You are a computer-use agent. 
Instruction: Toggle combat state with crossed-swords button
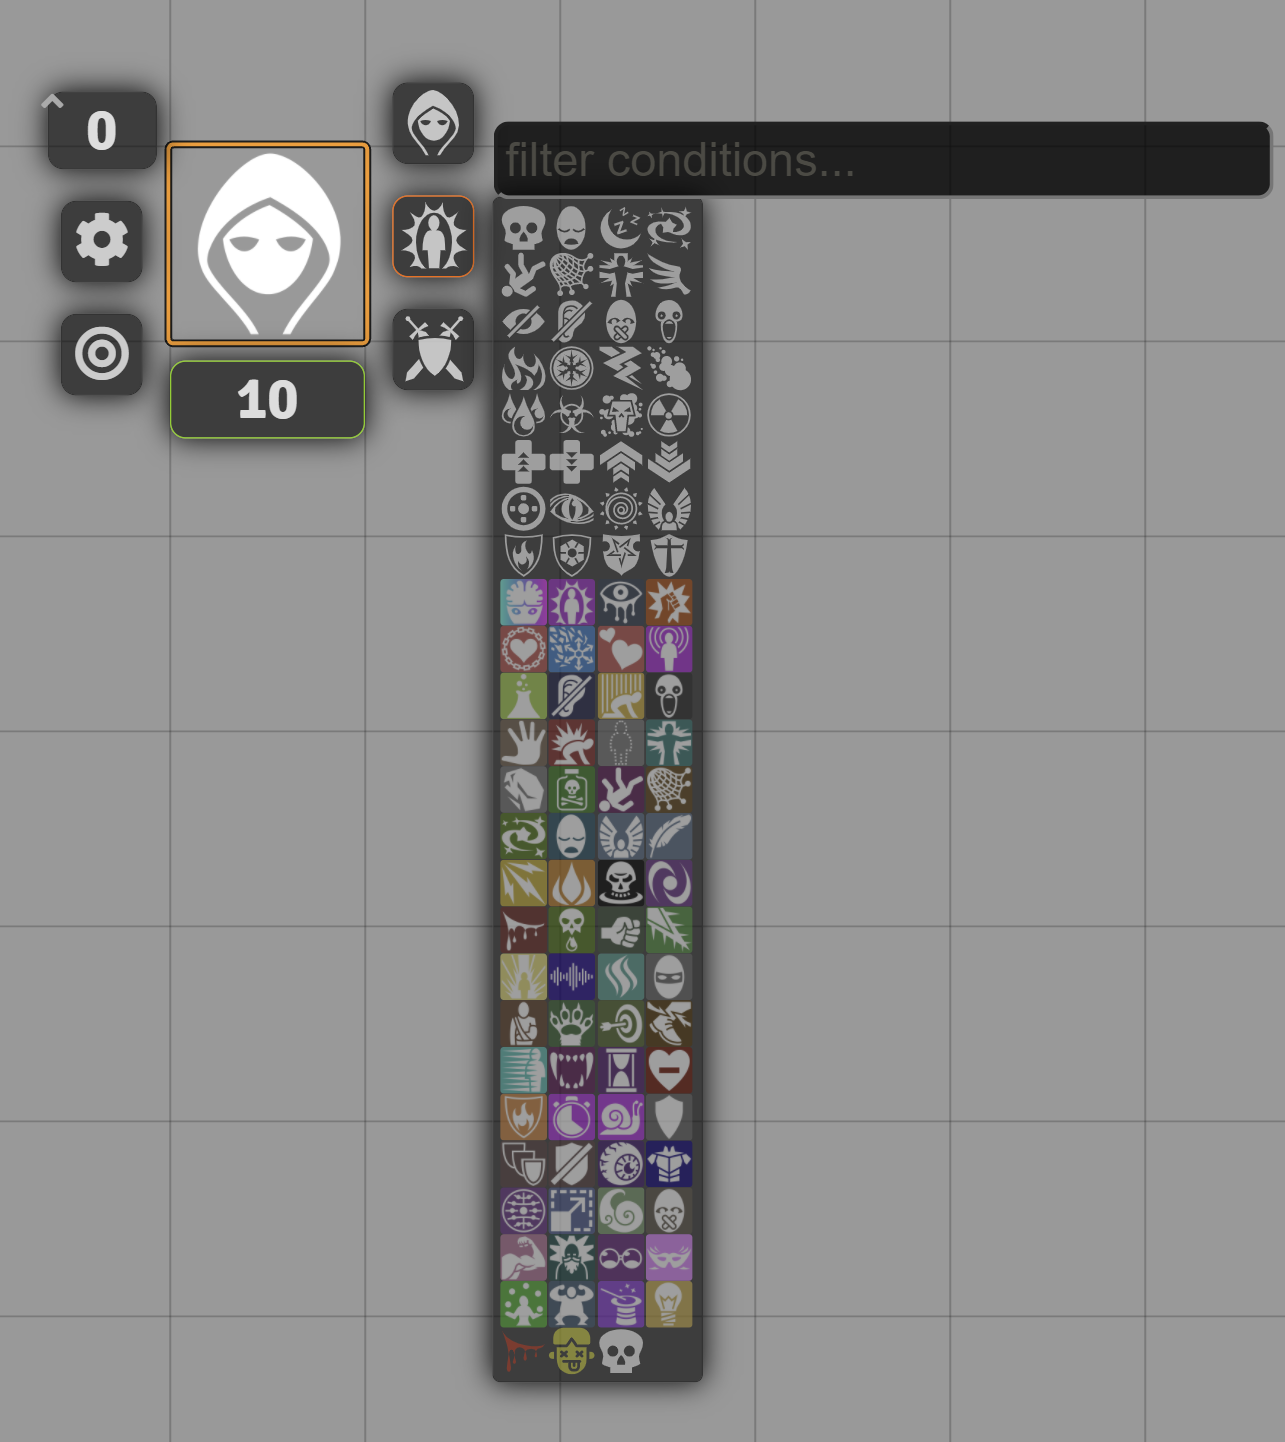click(x=433, y=349)
